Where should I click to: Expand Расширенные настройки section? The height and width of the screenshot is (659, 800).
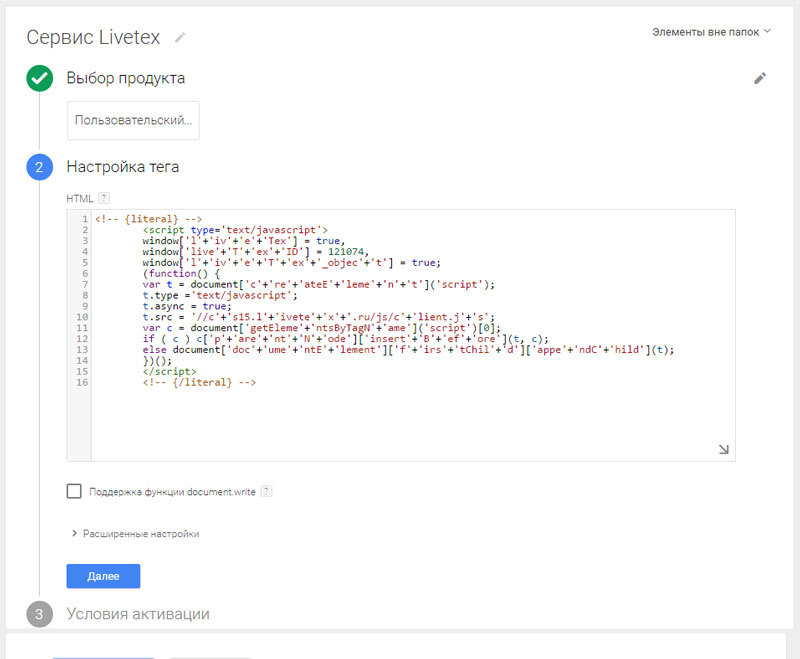(136, 534)
